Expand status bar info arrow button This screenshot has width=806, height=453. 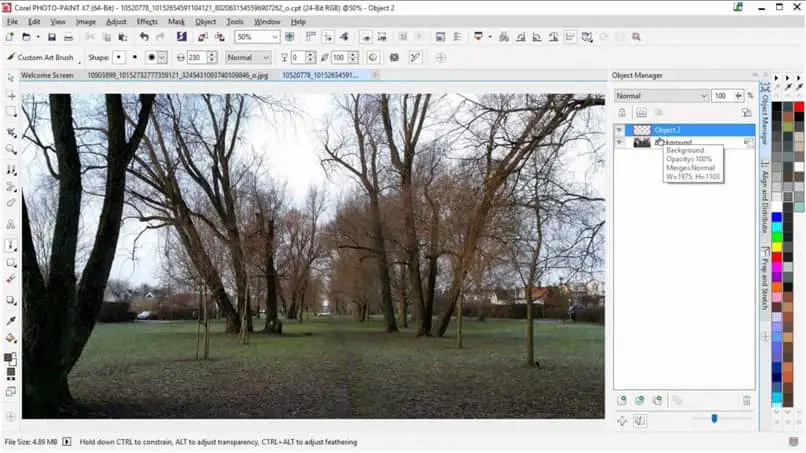[x=67, y=442]
